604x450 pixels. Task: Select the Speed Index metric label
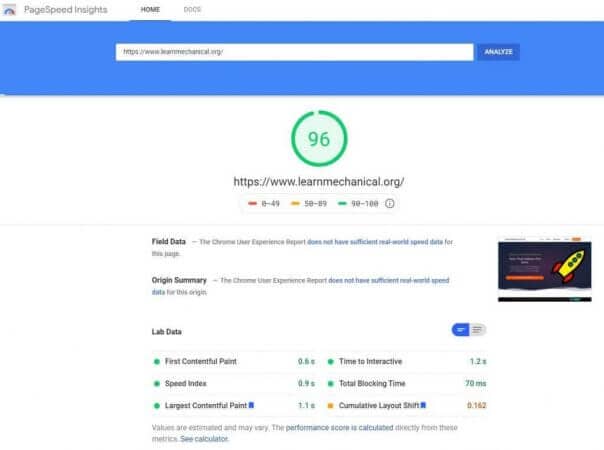click(x=186, y=383)
